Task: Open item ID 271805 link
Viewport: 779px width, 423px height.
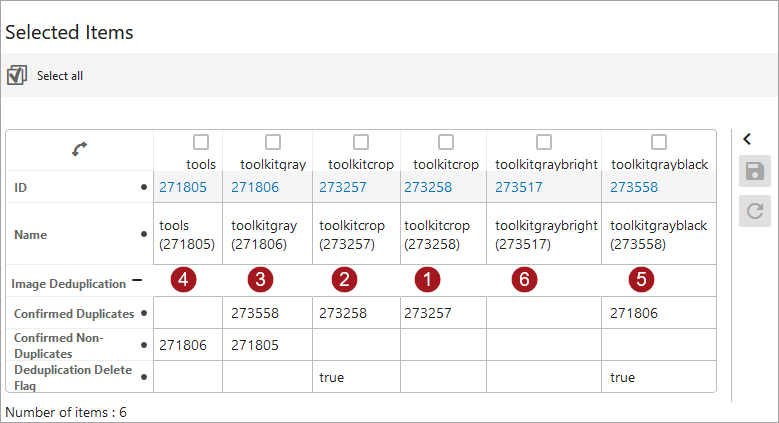Action: [x=182, y=187]
